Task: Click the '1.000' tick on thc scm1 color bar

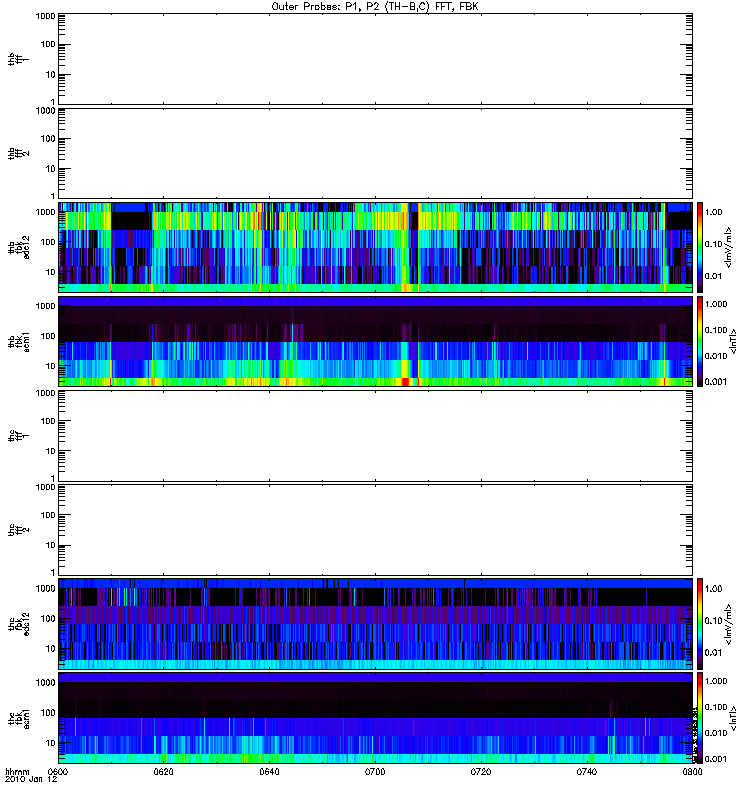Action: click(x=716, y=681)
